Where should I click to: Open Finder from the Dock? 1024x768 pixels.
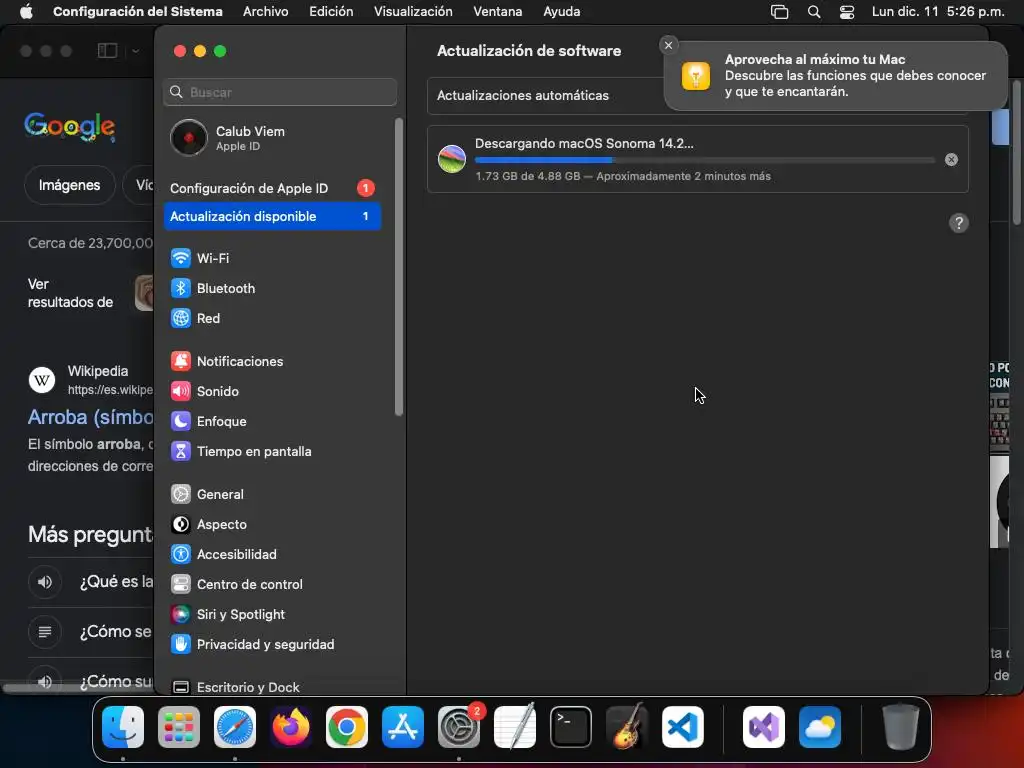(123, 727)
